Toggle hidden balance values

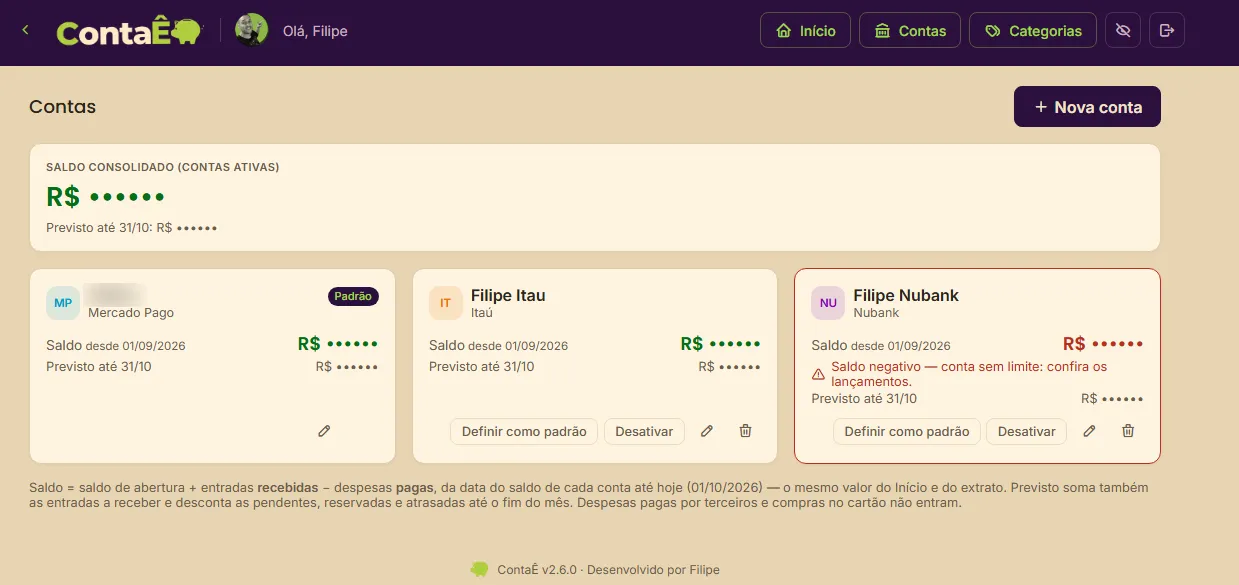pos(1123,31)
